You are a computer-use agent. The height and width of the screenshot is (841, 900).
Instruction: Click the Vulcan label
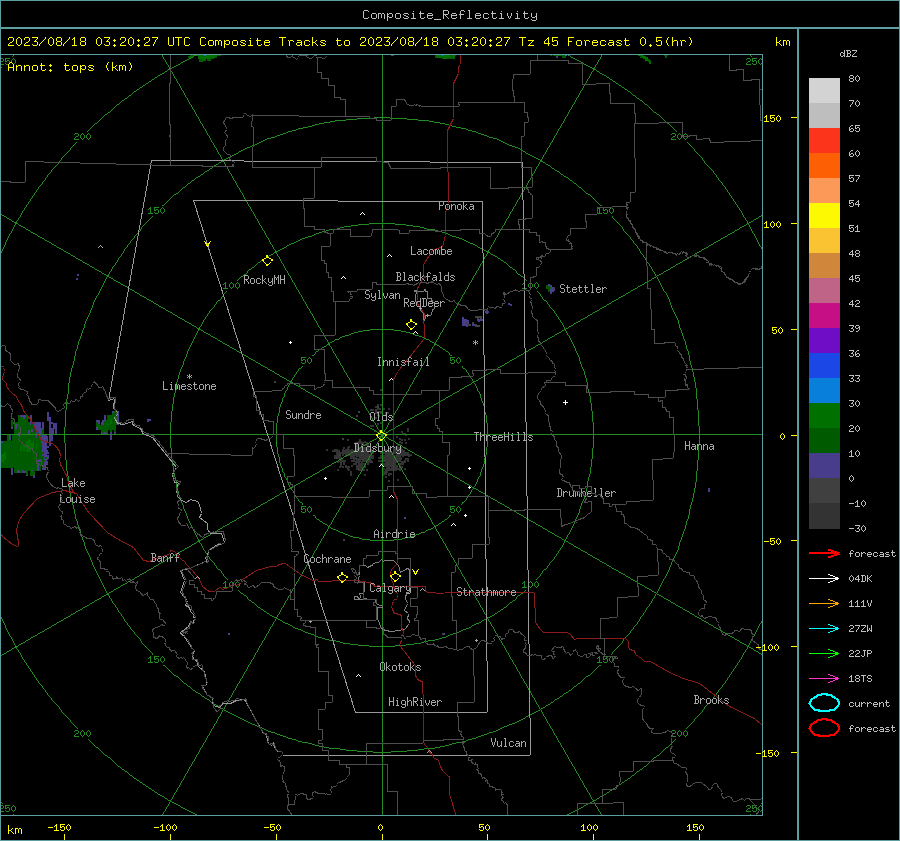tap(508, 743)
